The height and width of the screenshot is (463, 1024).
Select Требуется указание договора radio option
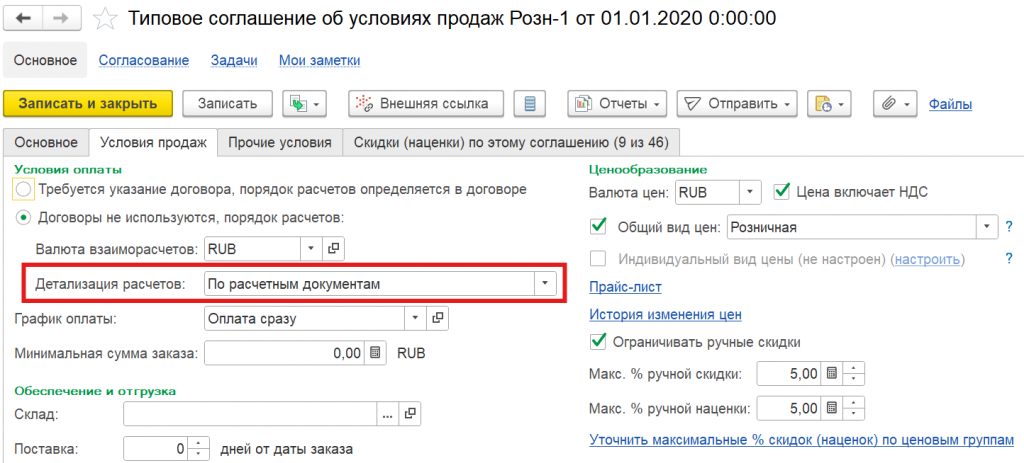click(x=23, y=190)
